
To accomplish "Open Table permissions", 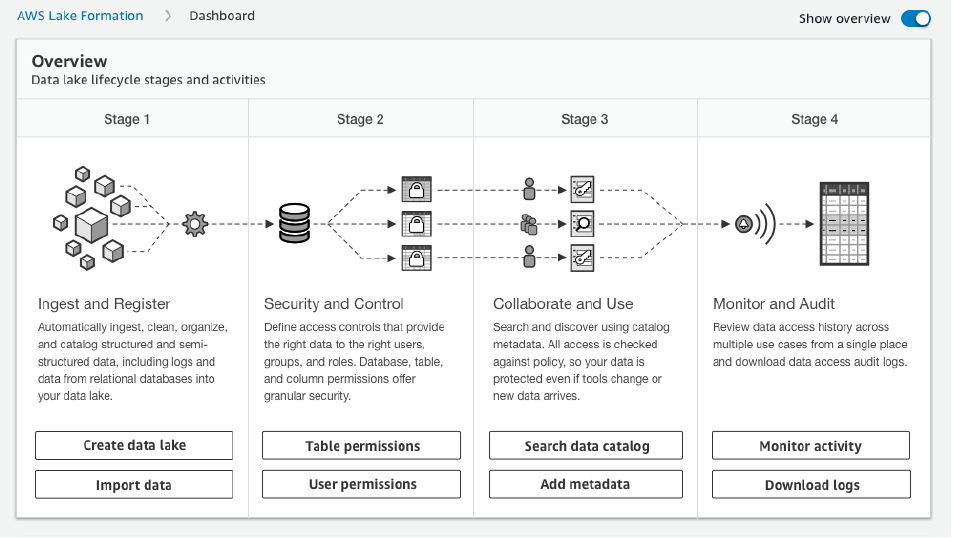I will pyautogui.click(x=361, y=446).
